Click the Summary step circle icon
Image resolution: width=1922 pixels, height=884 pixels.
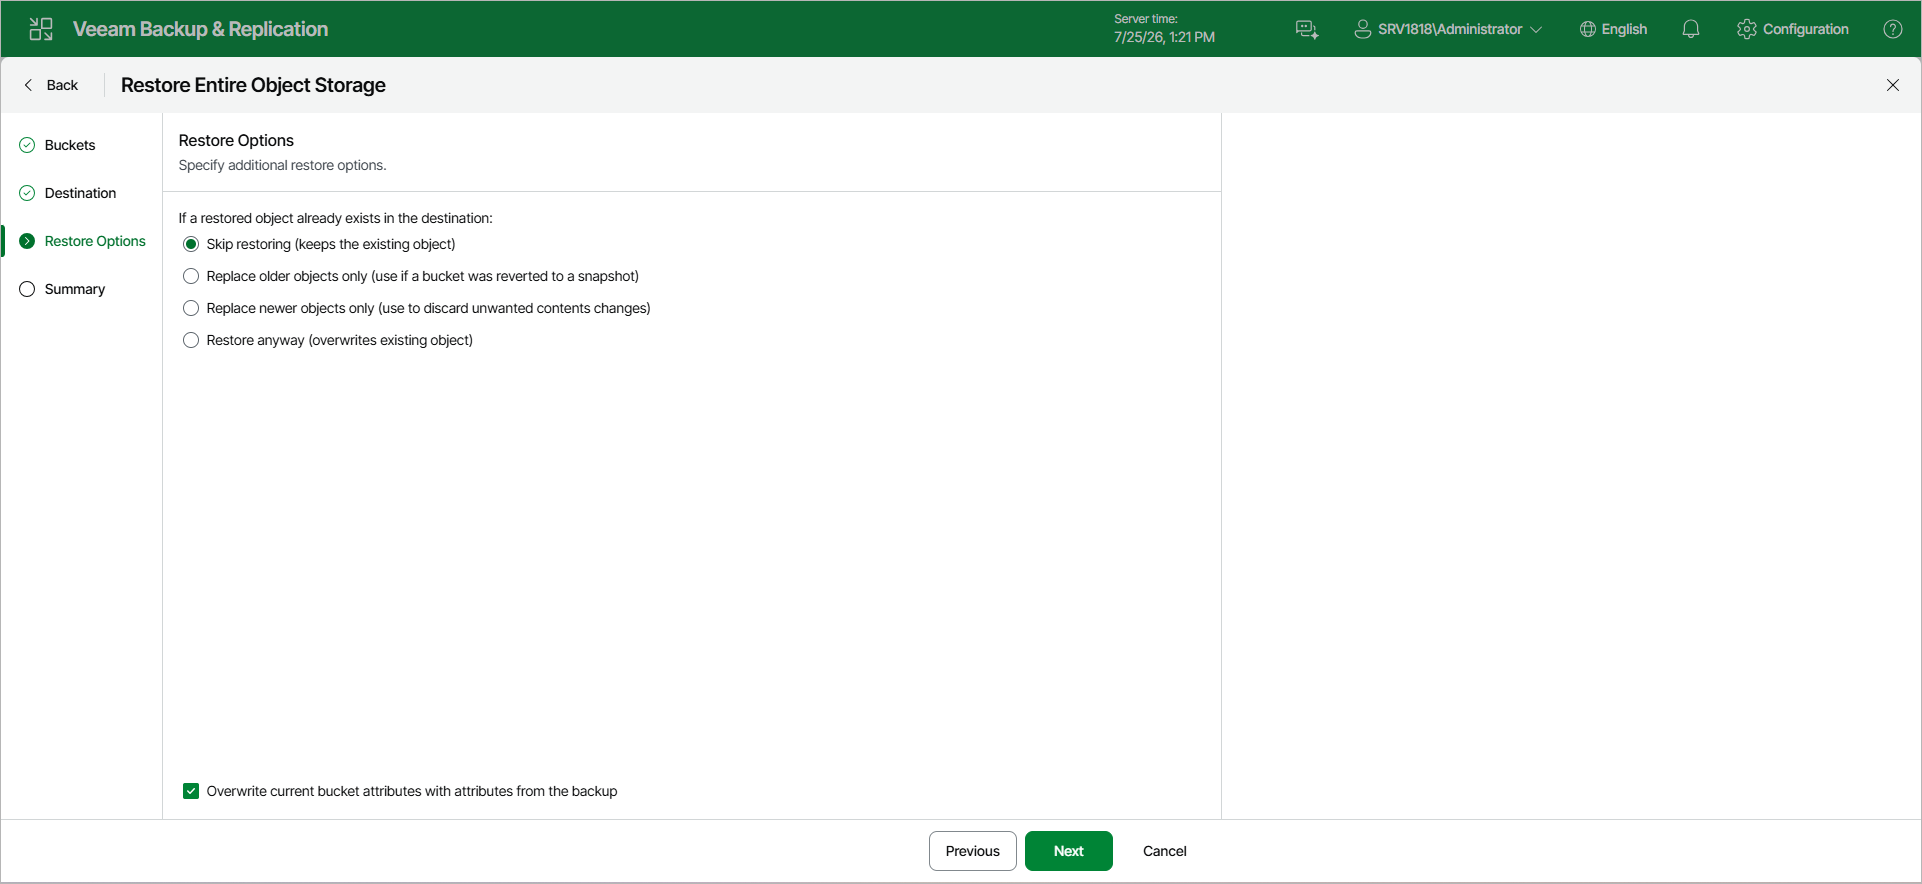tap(27, 289)
